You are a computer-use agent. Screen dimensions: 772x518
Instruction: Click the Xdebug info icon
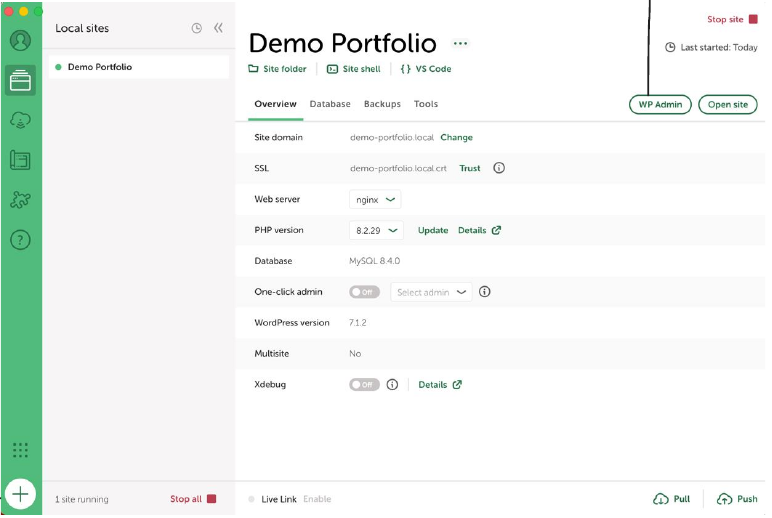(x=392, y=385)
